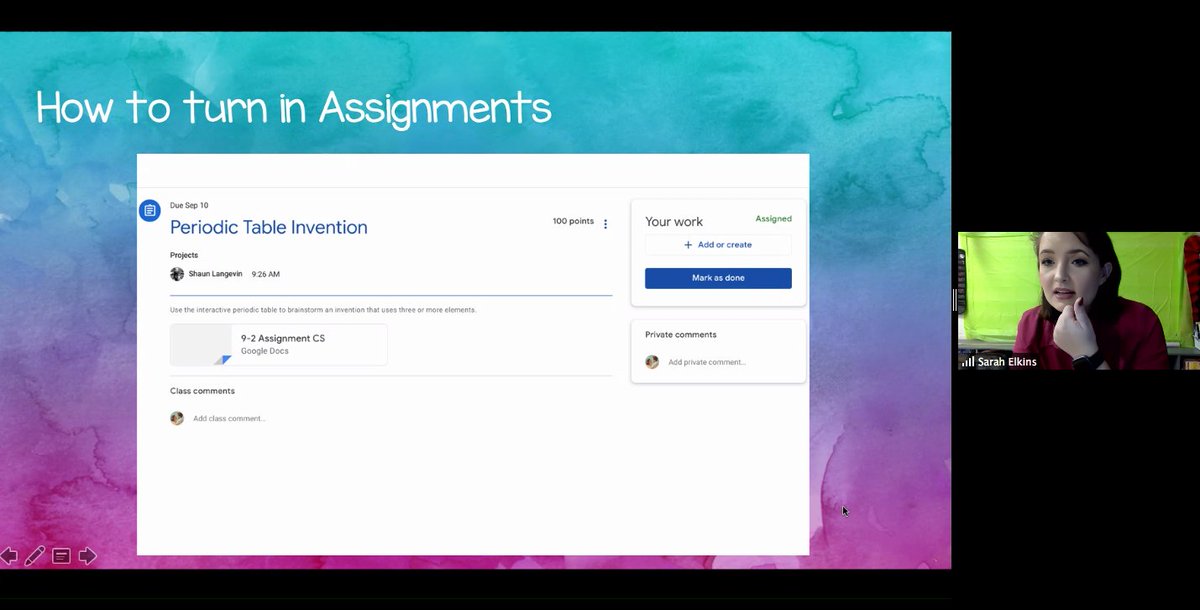
Task: Click the Private comments heading
Action: pyautogui.click(x=681, y=335)
